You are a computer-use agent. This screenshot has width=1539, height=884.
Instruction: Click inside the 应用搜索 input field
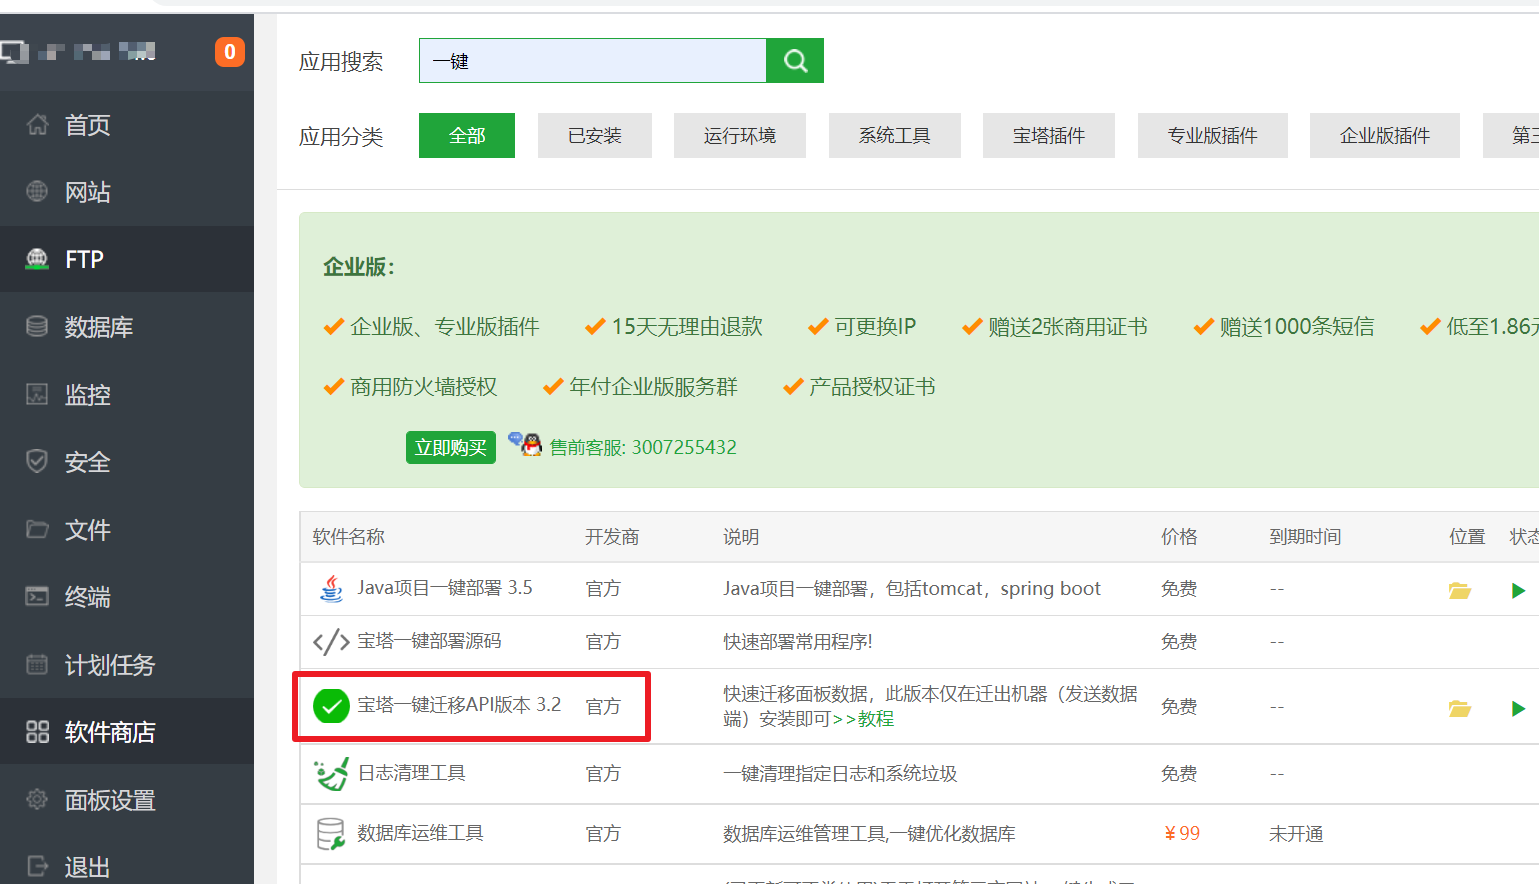[x=590, y=60]
